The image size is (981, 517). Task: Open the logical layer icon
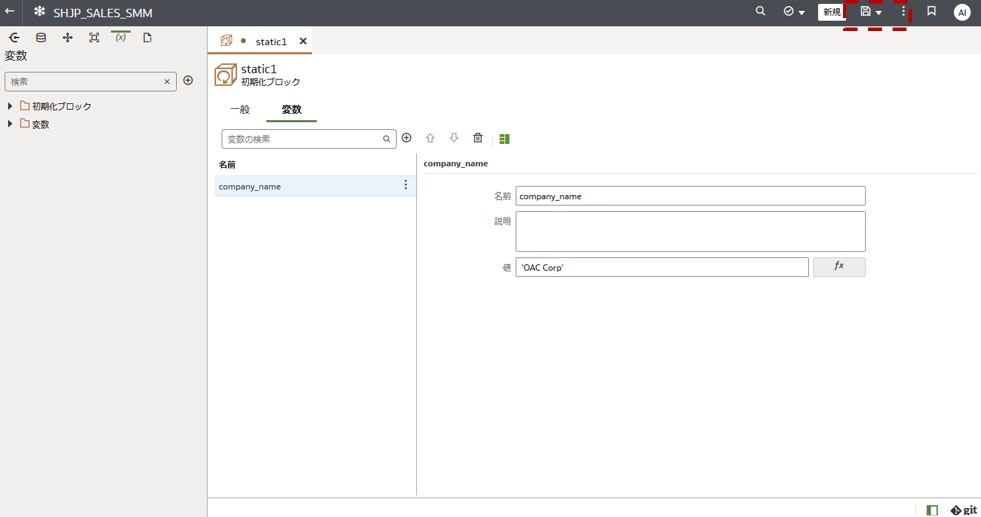[68, 38]
